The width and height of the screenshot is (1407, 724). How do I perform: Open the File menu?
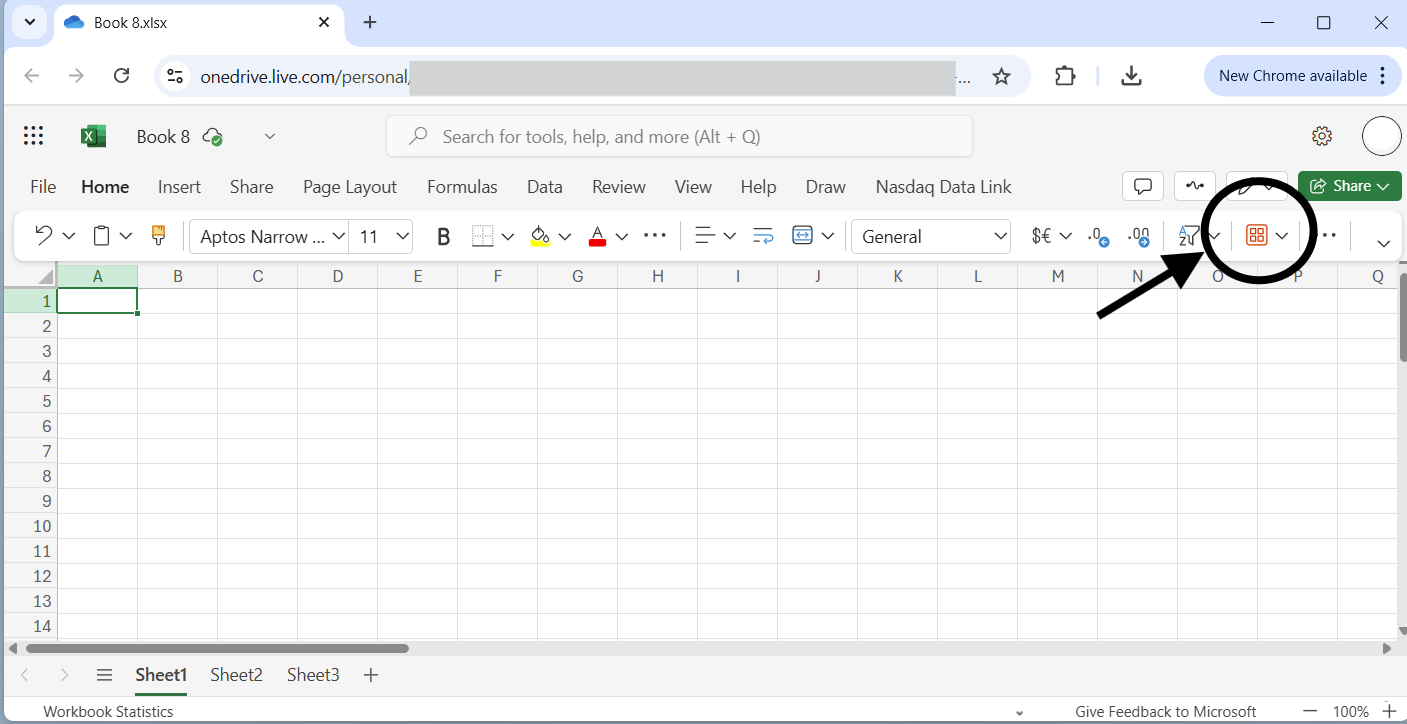[x=43, y=187]
